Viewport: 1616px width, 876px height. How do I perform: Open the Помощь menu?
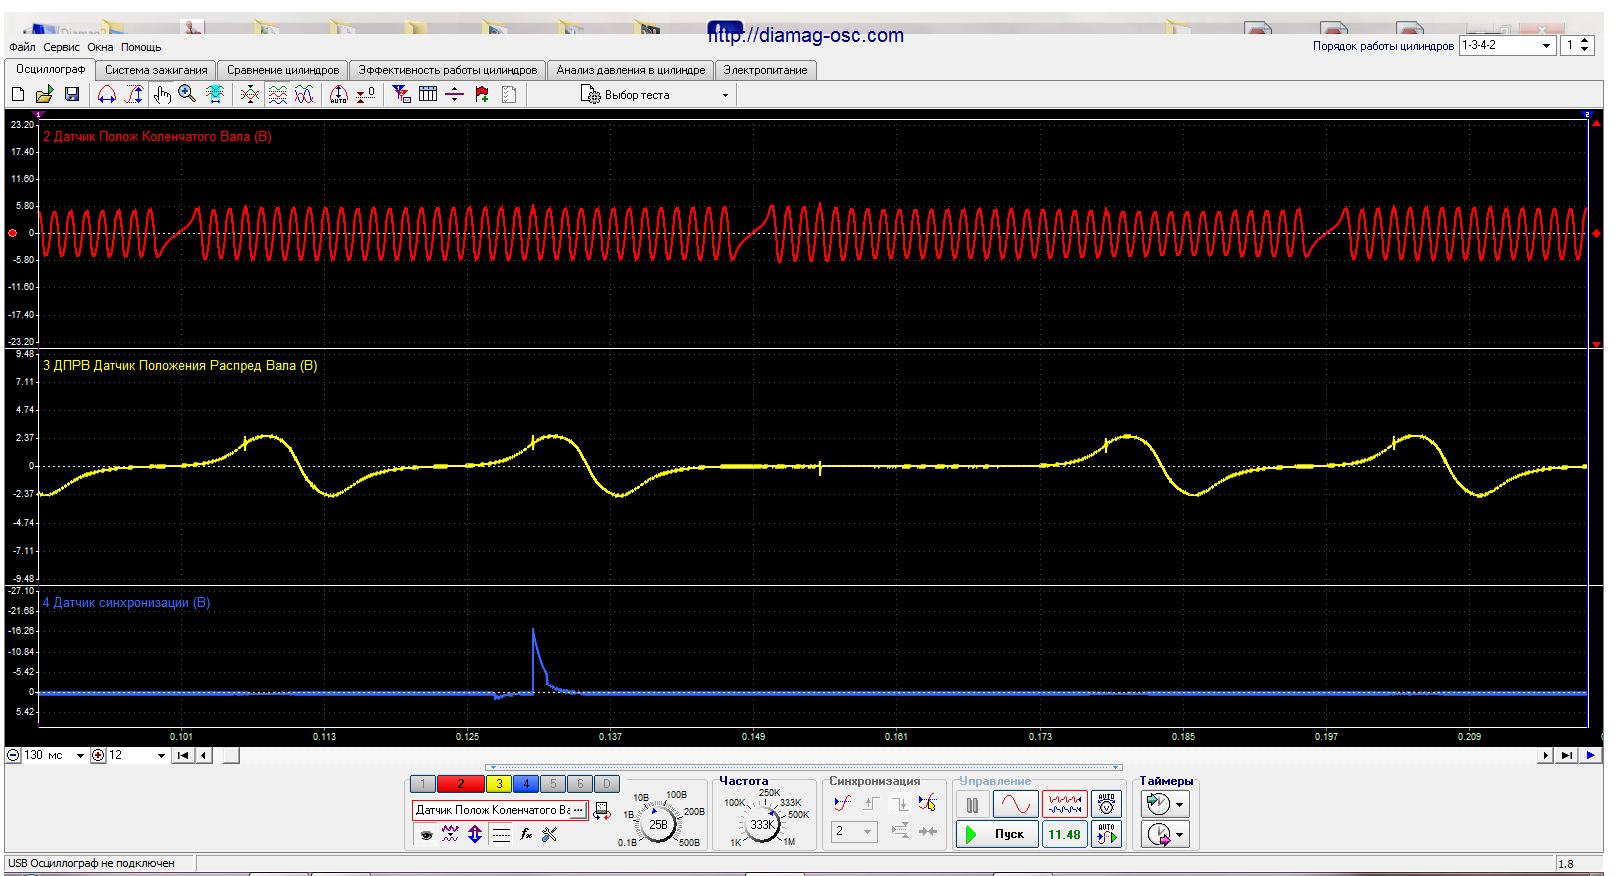coord(141,47)
